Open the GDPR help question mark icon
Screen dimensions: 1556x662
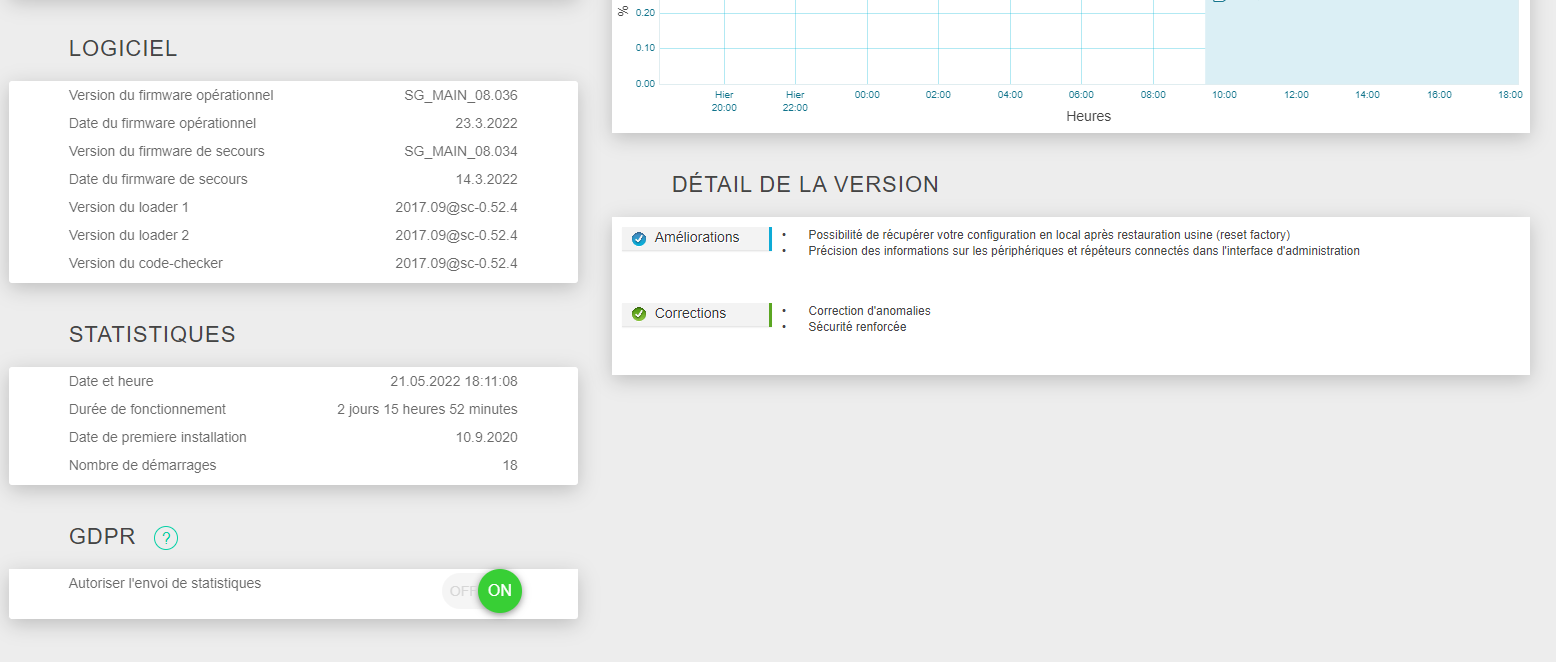[x=166, y=538]
